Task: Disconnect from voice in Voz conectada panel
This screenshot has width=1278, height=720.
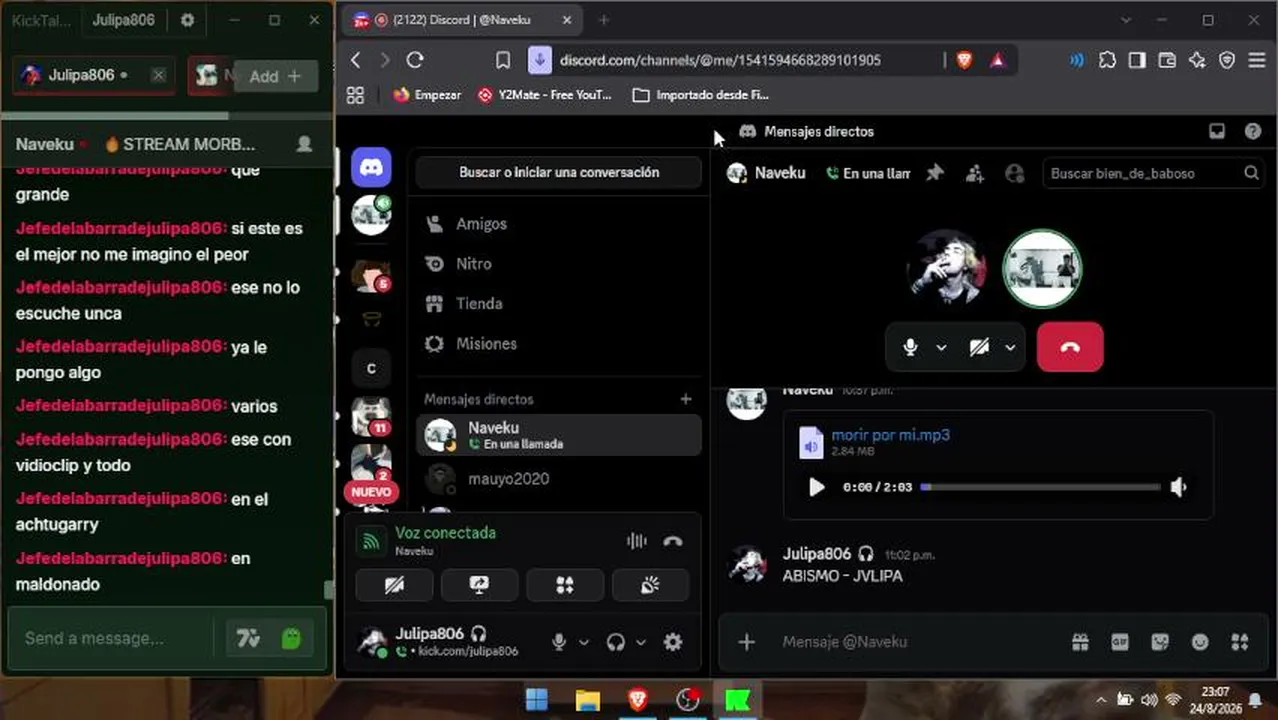Action: [x=673, y=541]
